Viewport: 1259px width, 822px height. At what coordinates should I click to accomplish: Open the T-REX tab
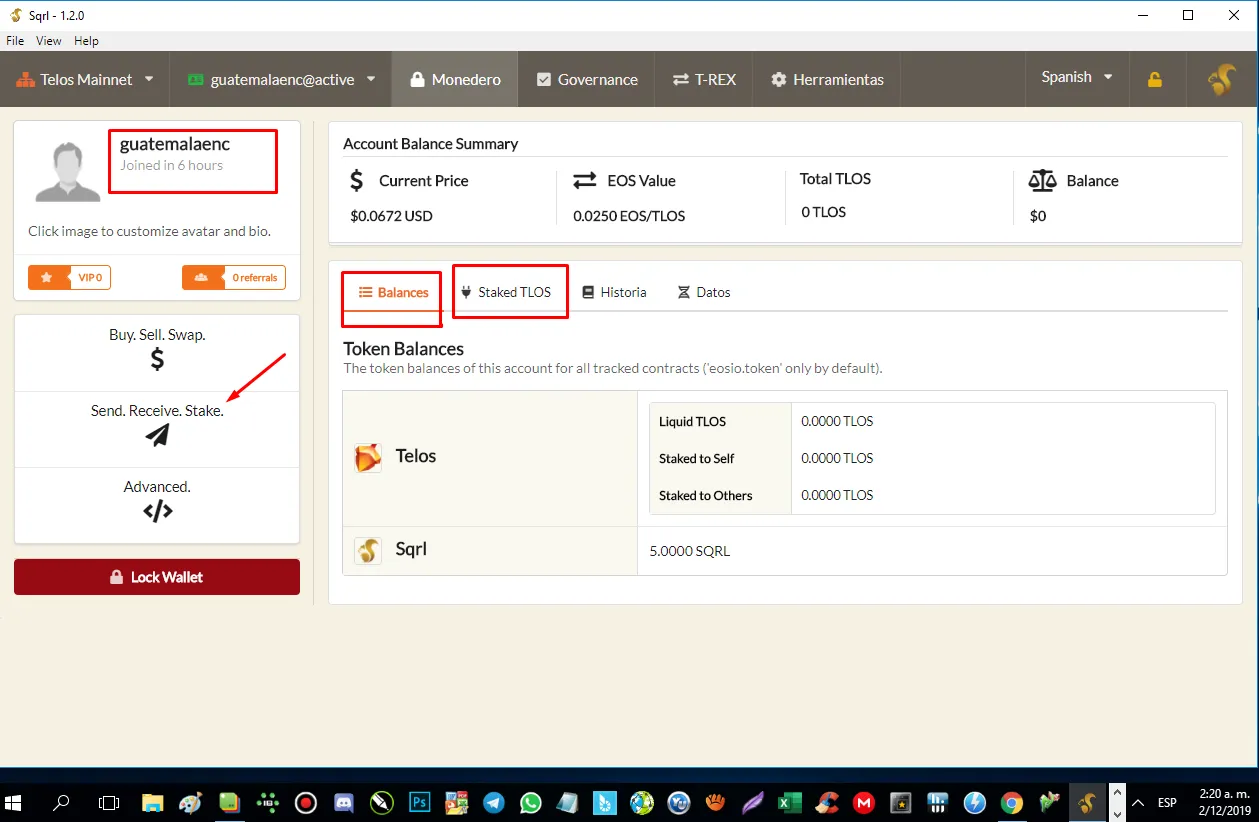(704, 79)
